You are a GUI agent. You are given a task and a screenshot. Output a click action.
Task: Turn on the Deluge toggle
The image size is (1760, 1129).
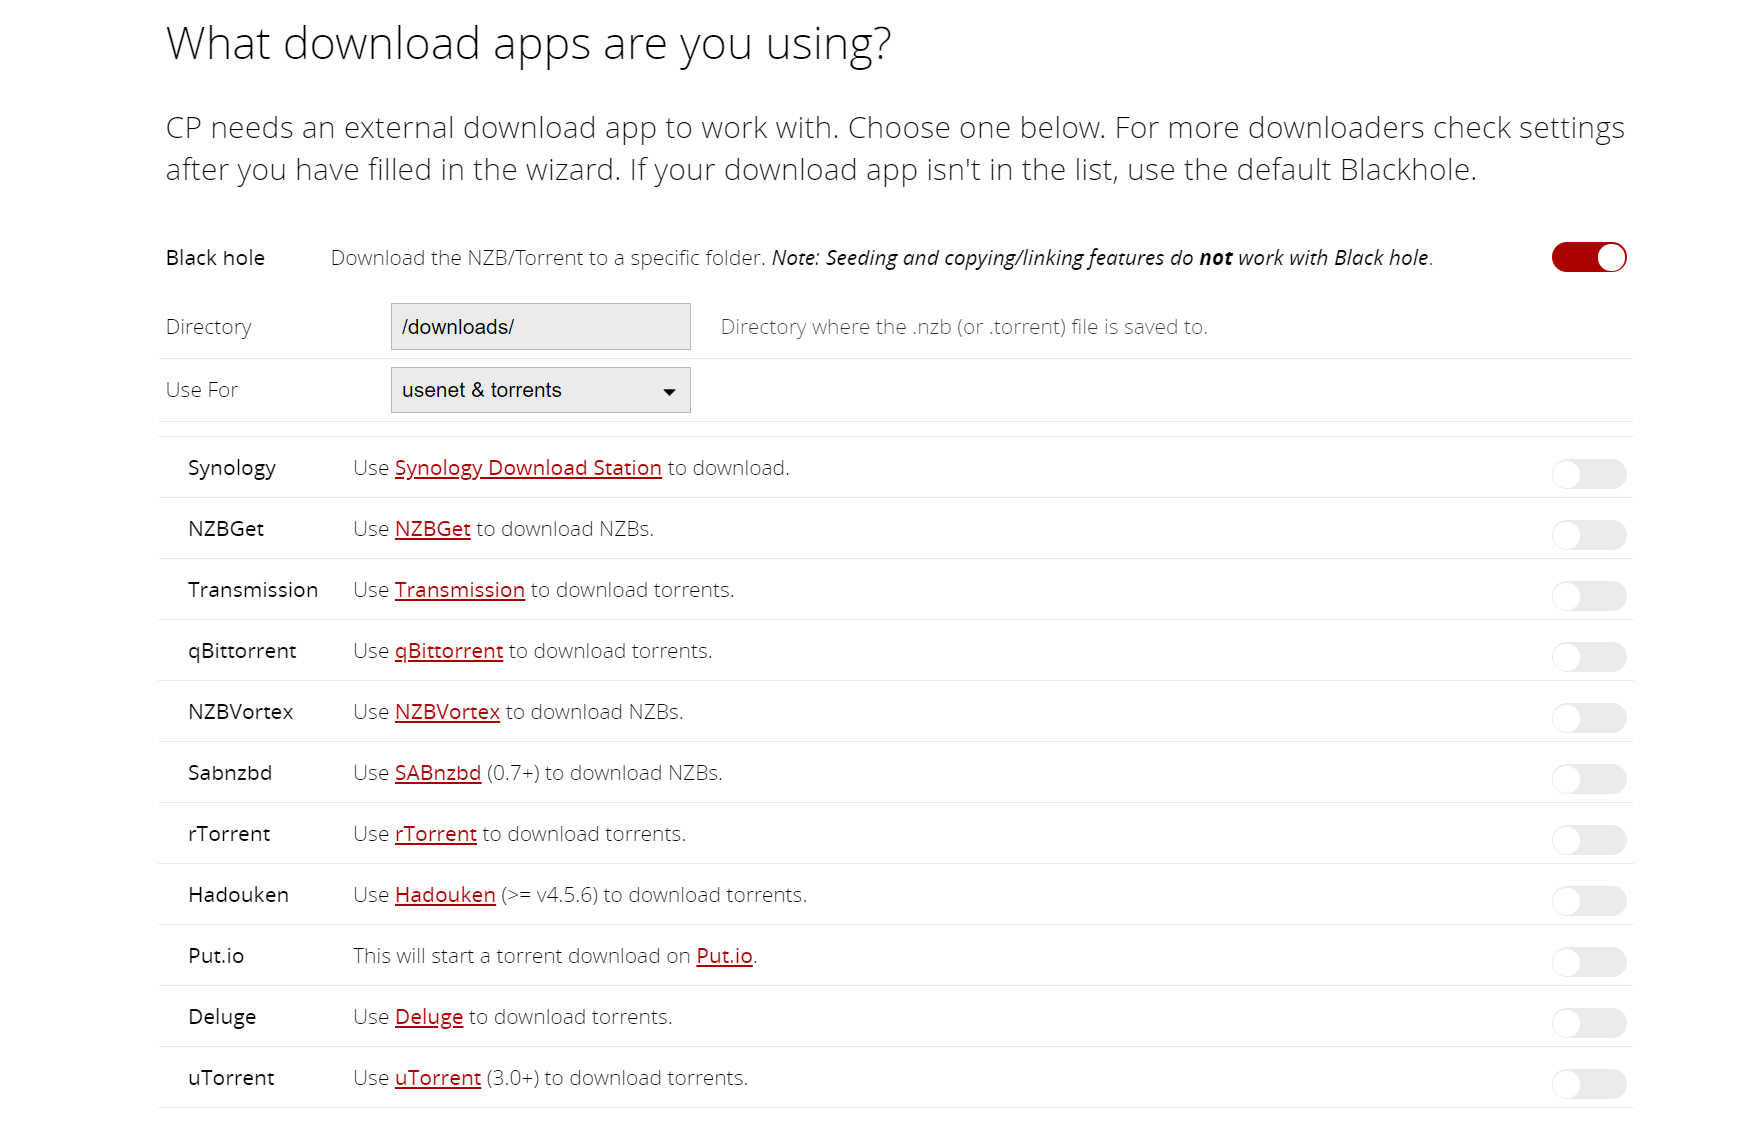1589,1023
